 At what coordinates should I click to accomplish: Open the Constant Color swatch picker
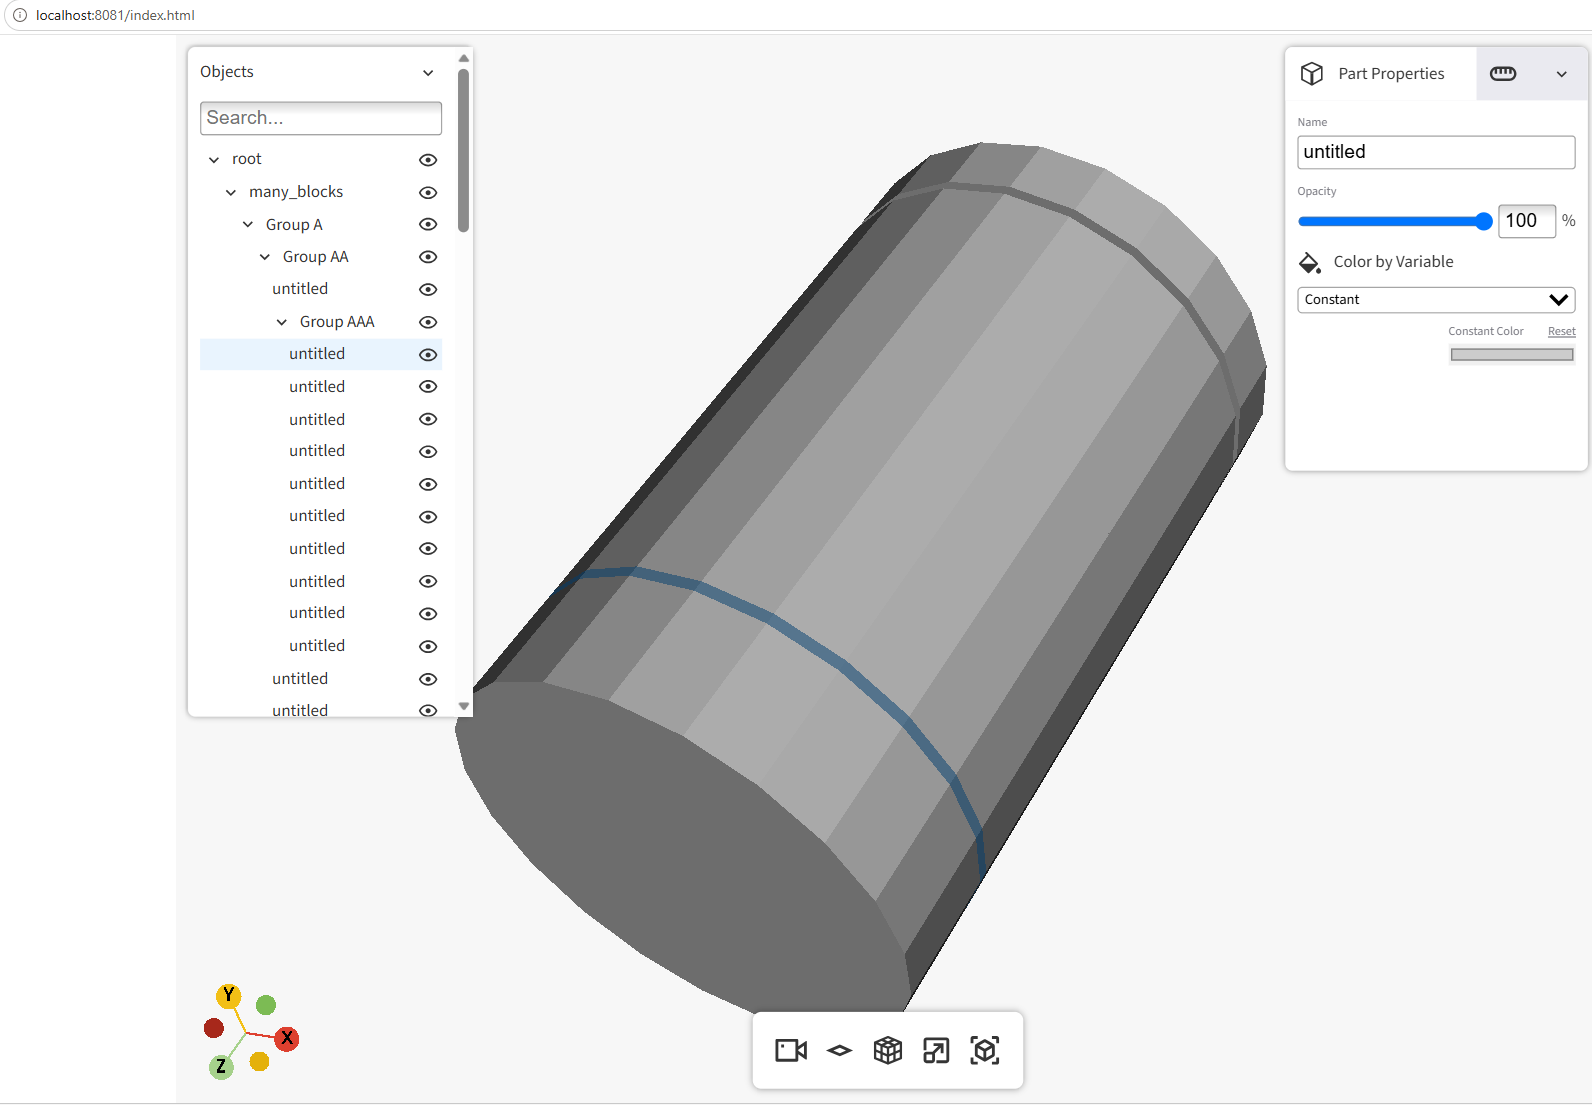(x=1512, y=355)
